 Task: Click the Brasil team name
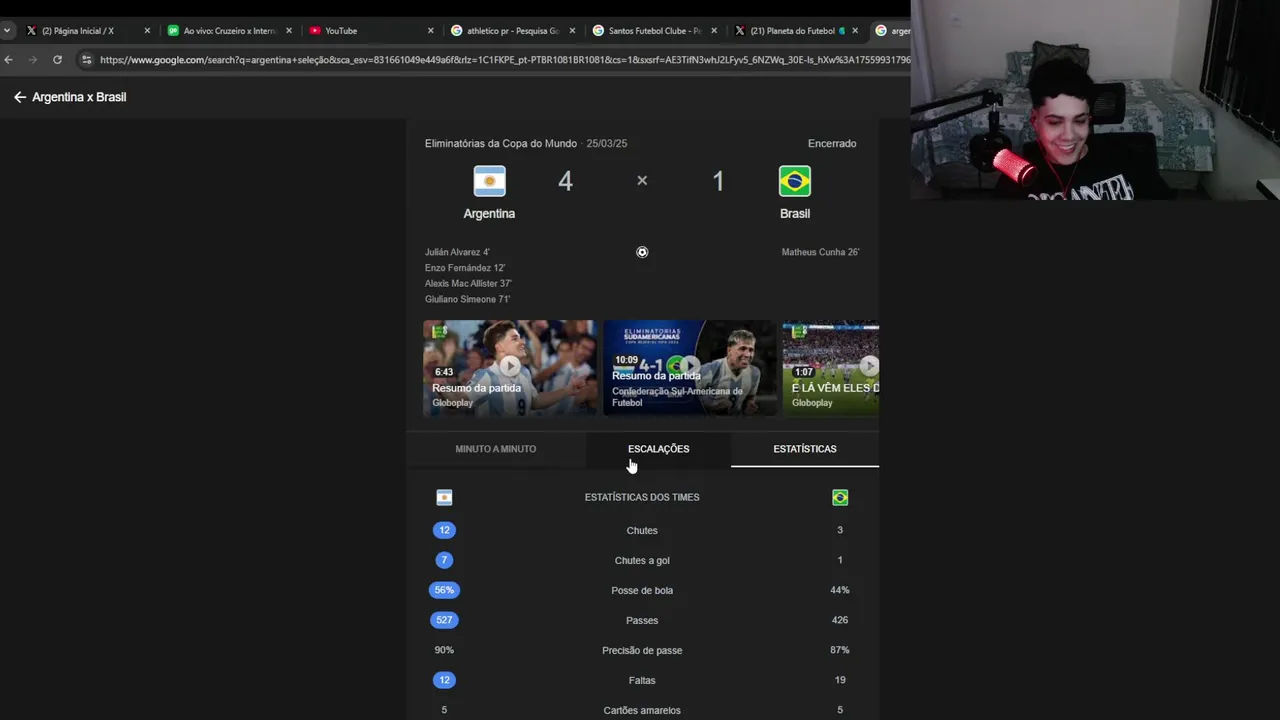click(x=795, y=214)
